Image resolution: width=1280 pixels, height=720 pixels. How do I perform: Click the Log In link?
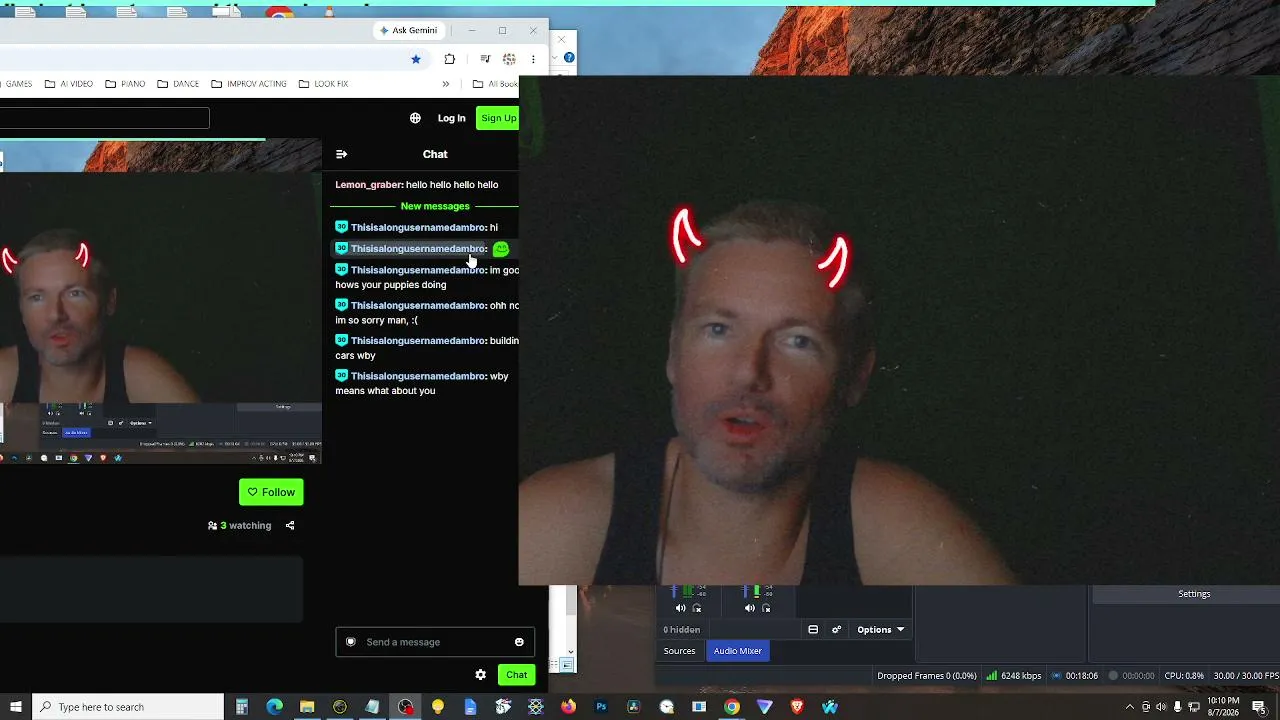pos(451,118)
